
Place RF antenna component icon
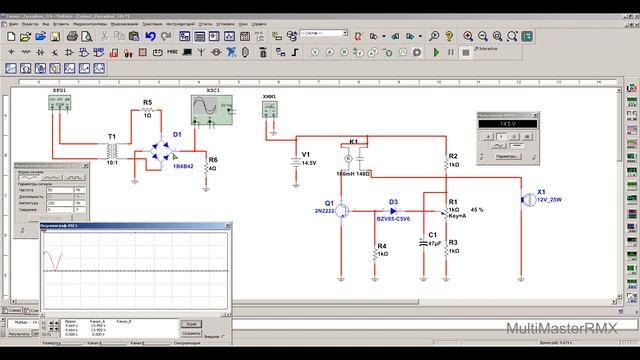point(201,52)
